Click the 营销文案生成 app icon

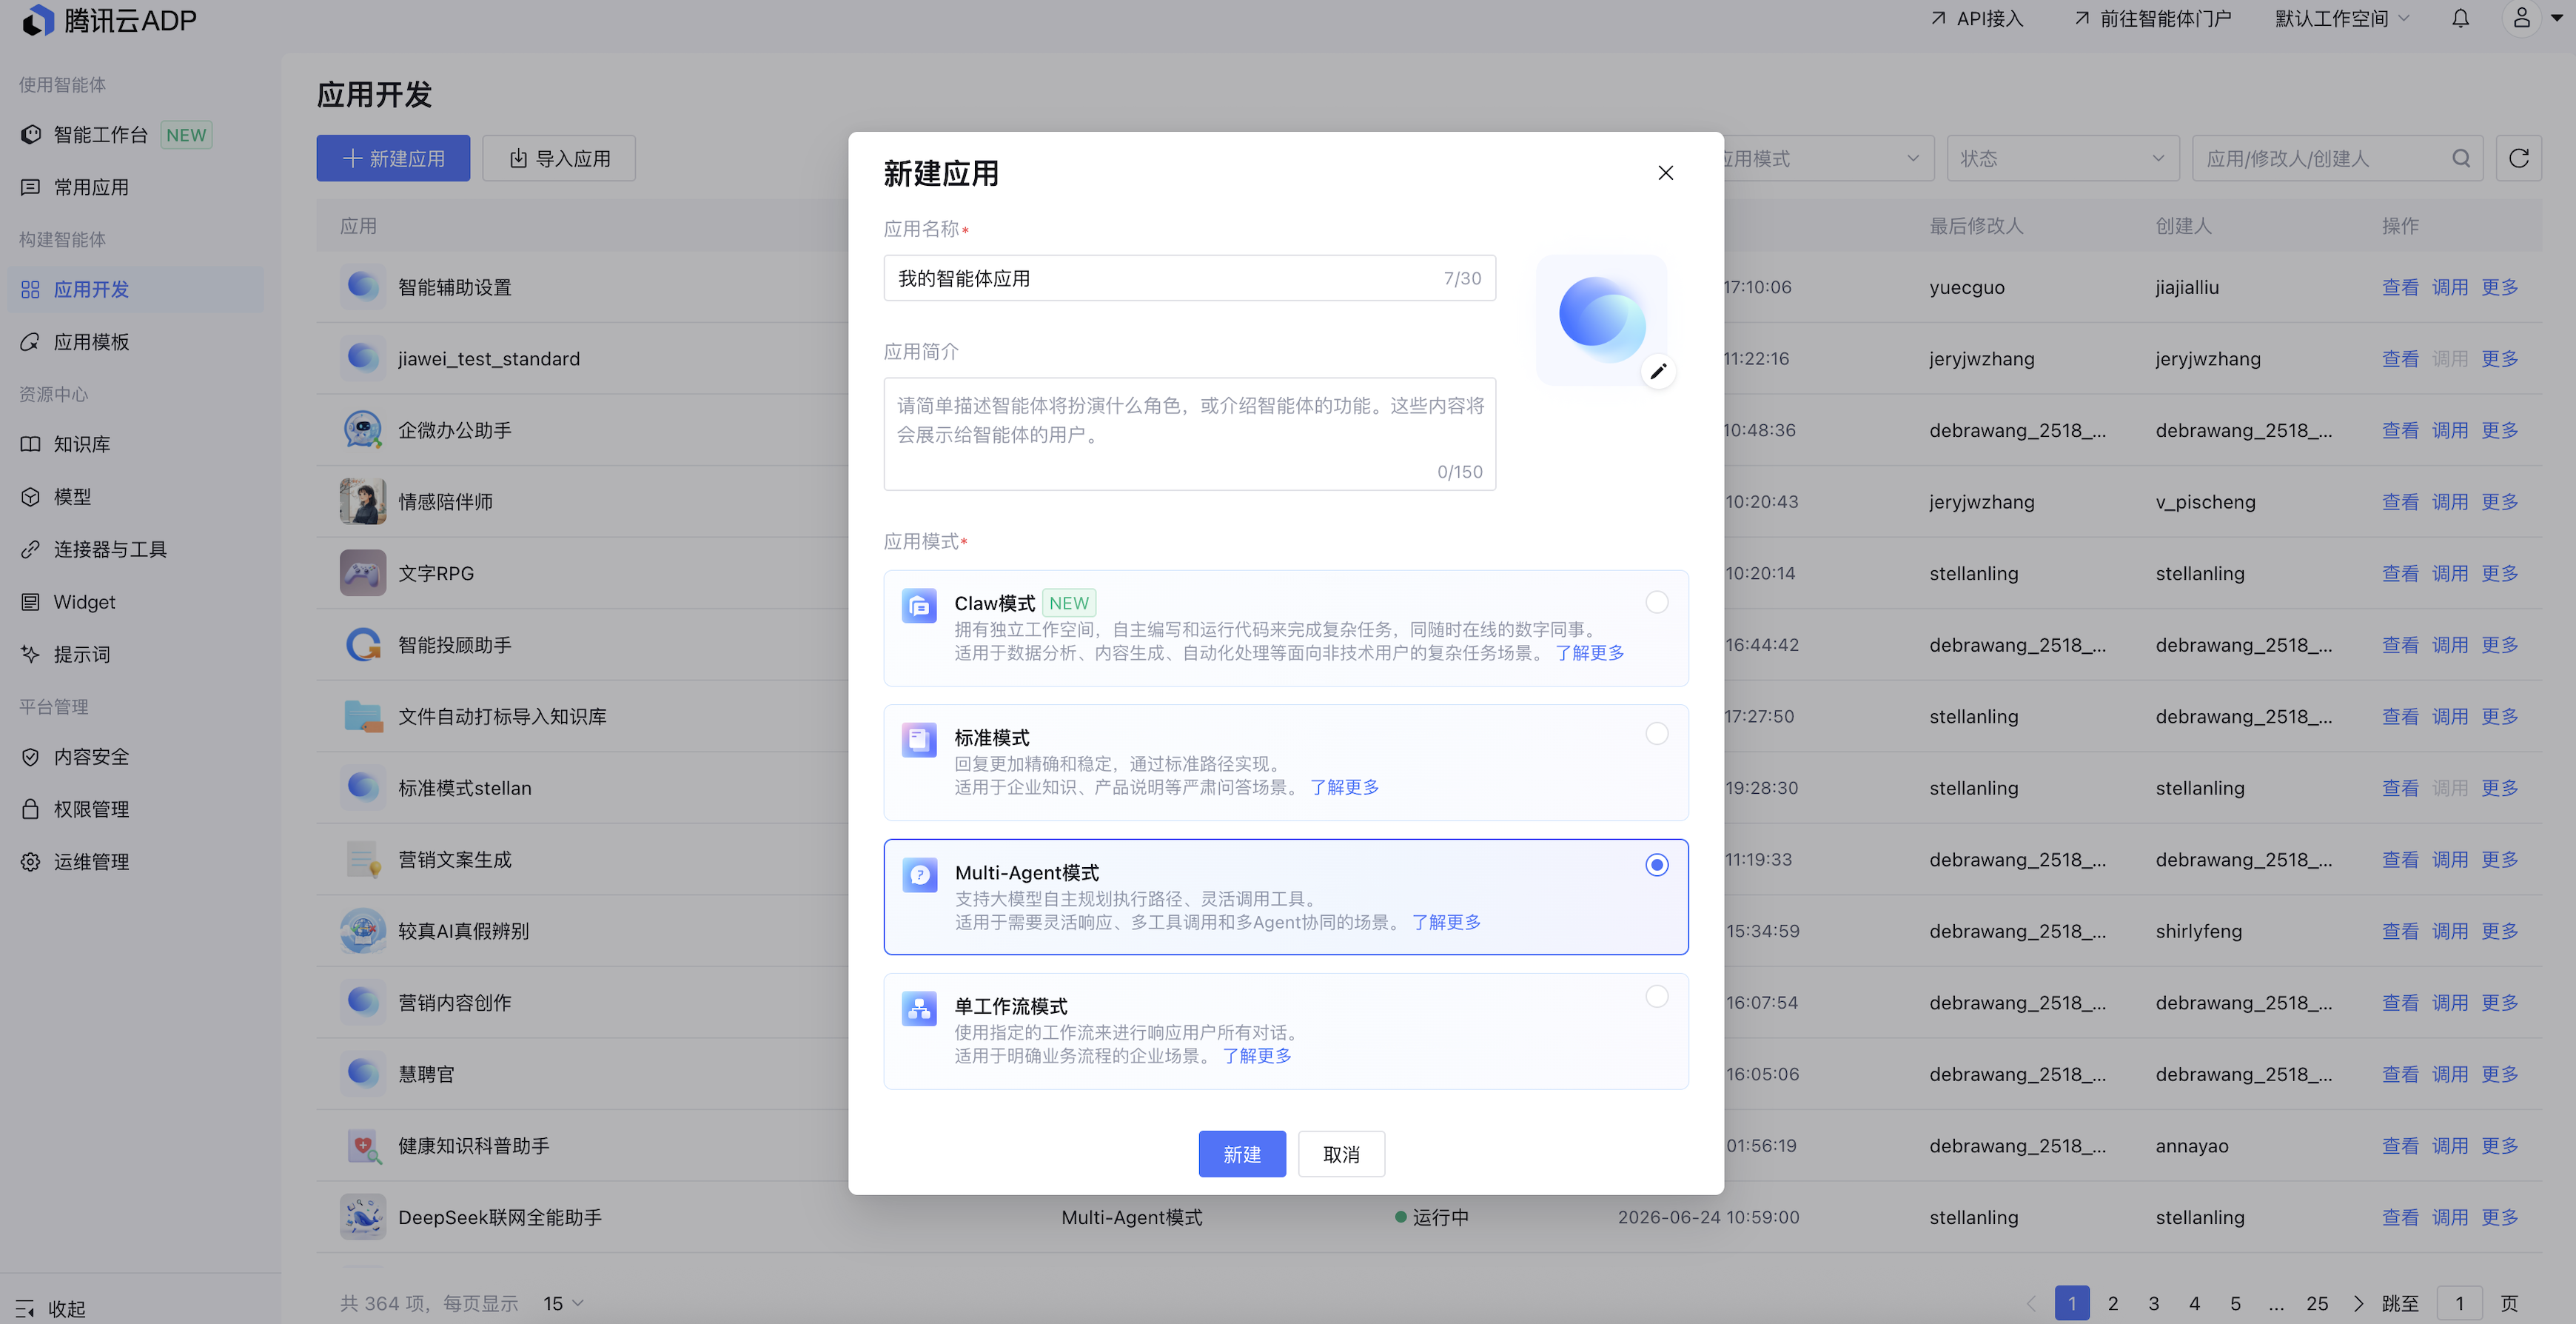[x=362, y=859]
